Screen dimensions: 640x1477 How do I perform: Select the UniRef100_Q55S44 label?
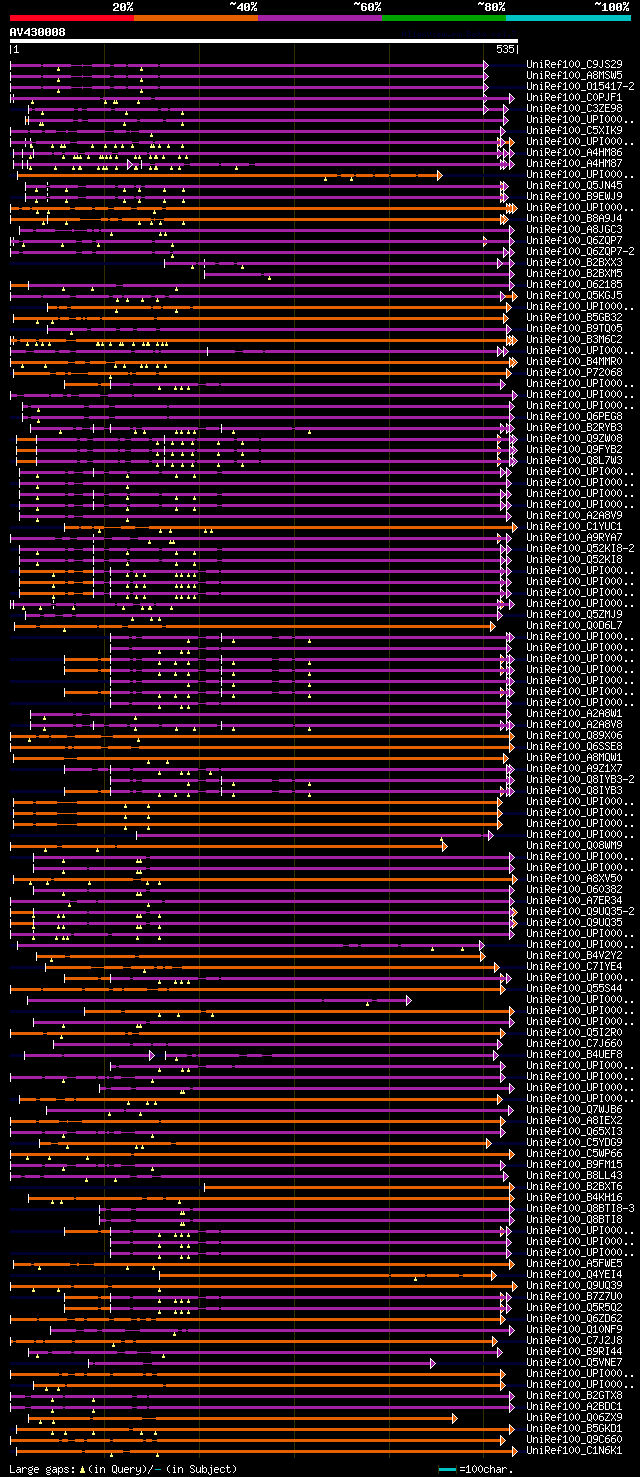point(574,988)
